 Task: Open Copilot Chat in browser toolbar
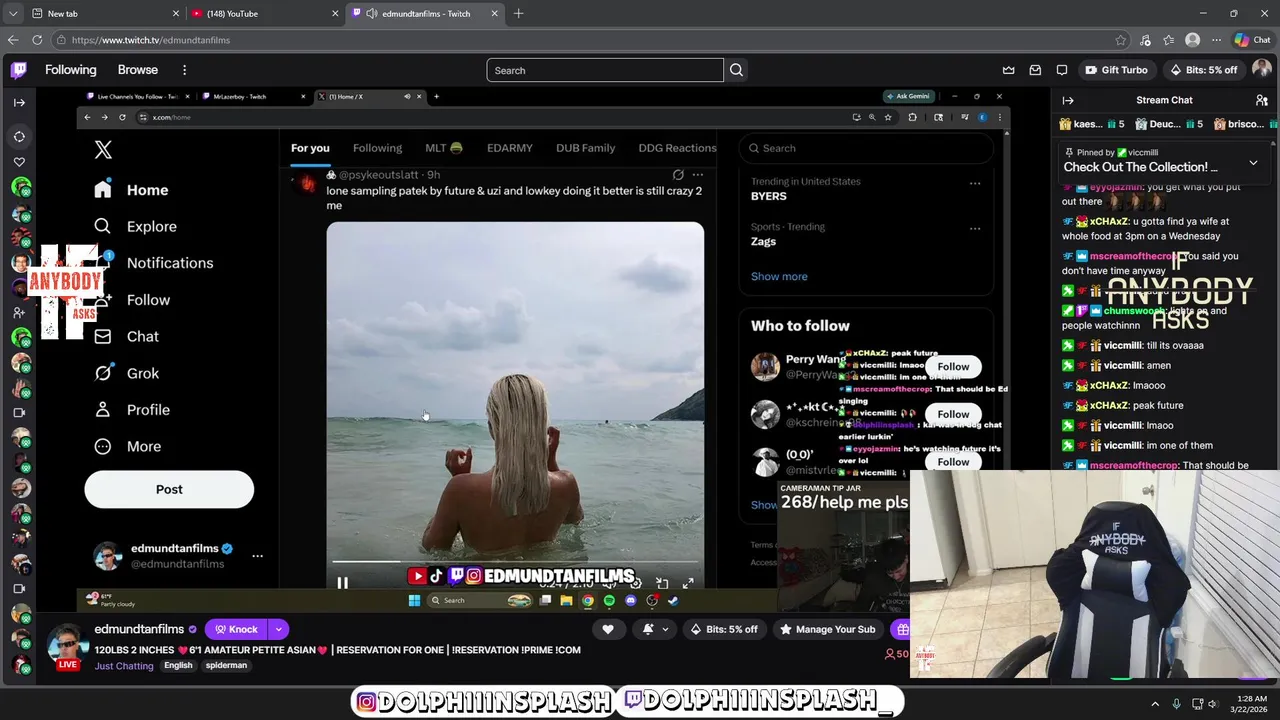(1253, 40)
